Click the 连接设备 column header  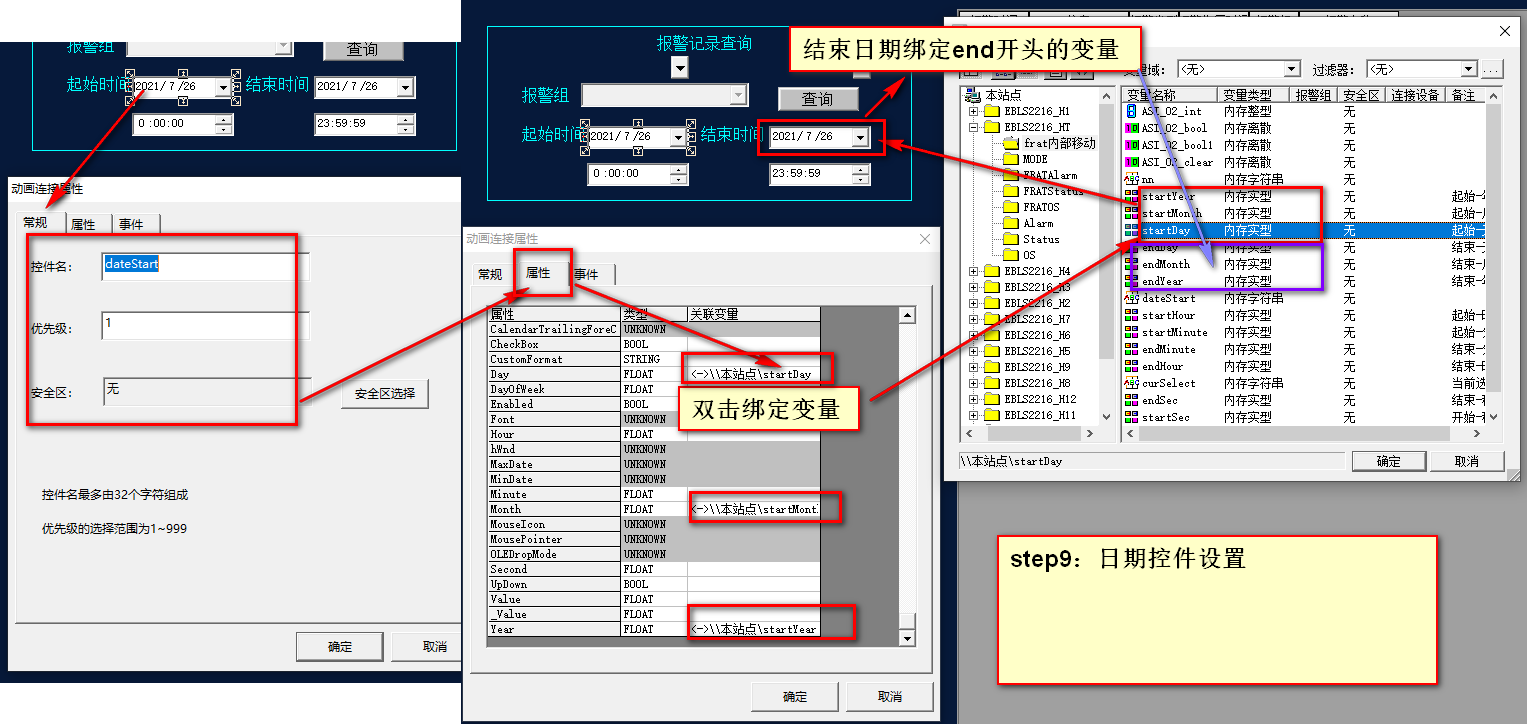(x=1415, y=95)
